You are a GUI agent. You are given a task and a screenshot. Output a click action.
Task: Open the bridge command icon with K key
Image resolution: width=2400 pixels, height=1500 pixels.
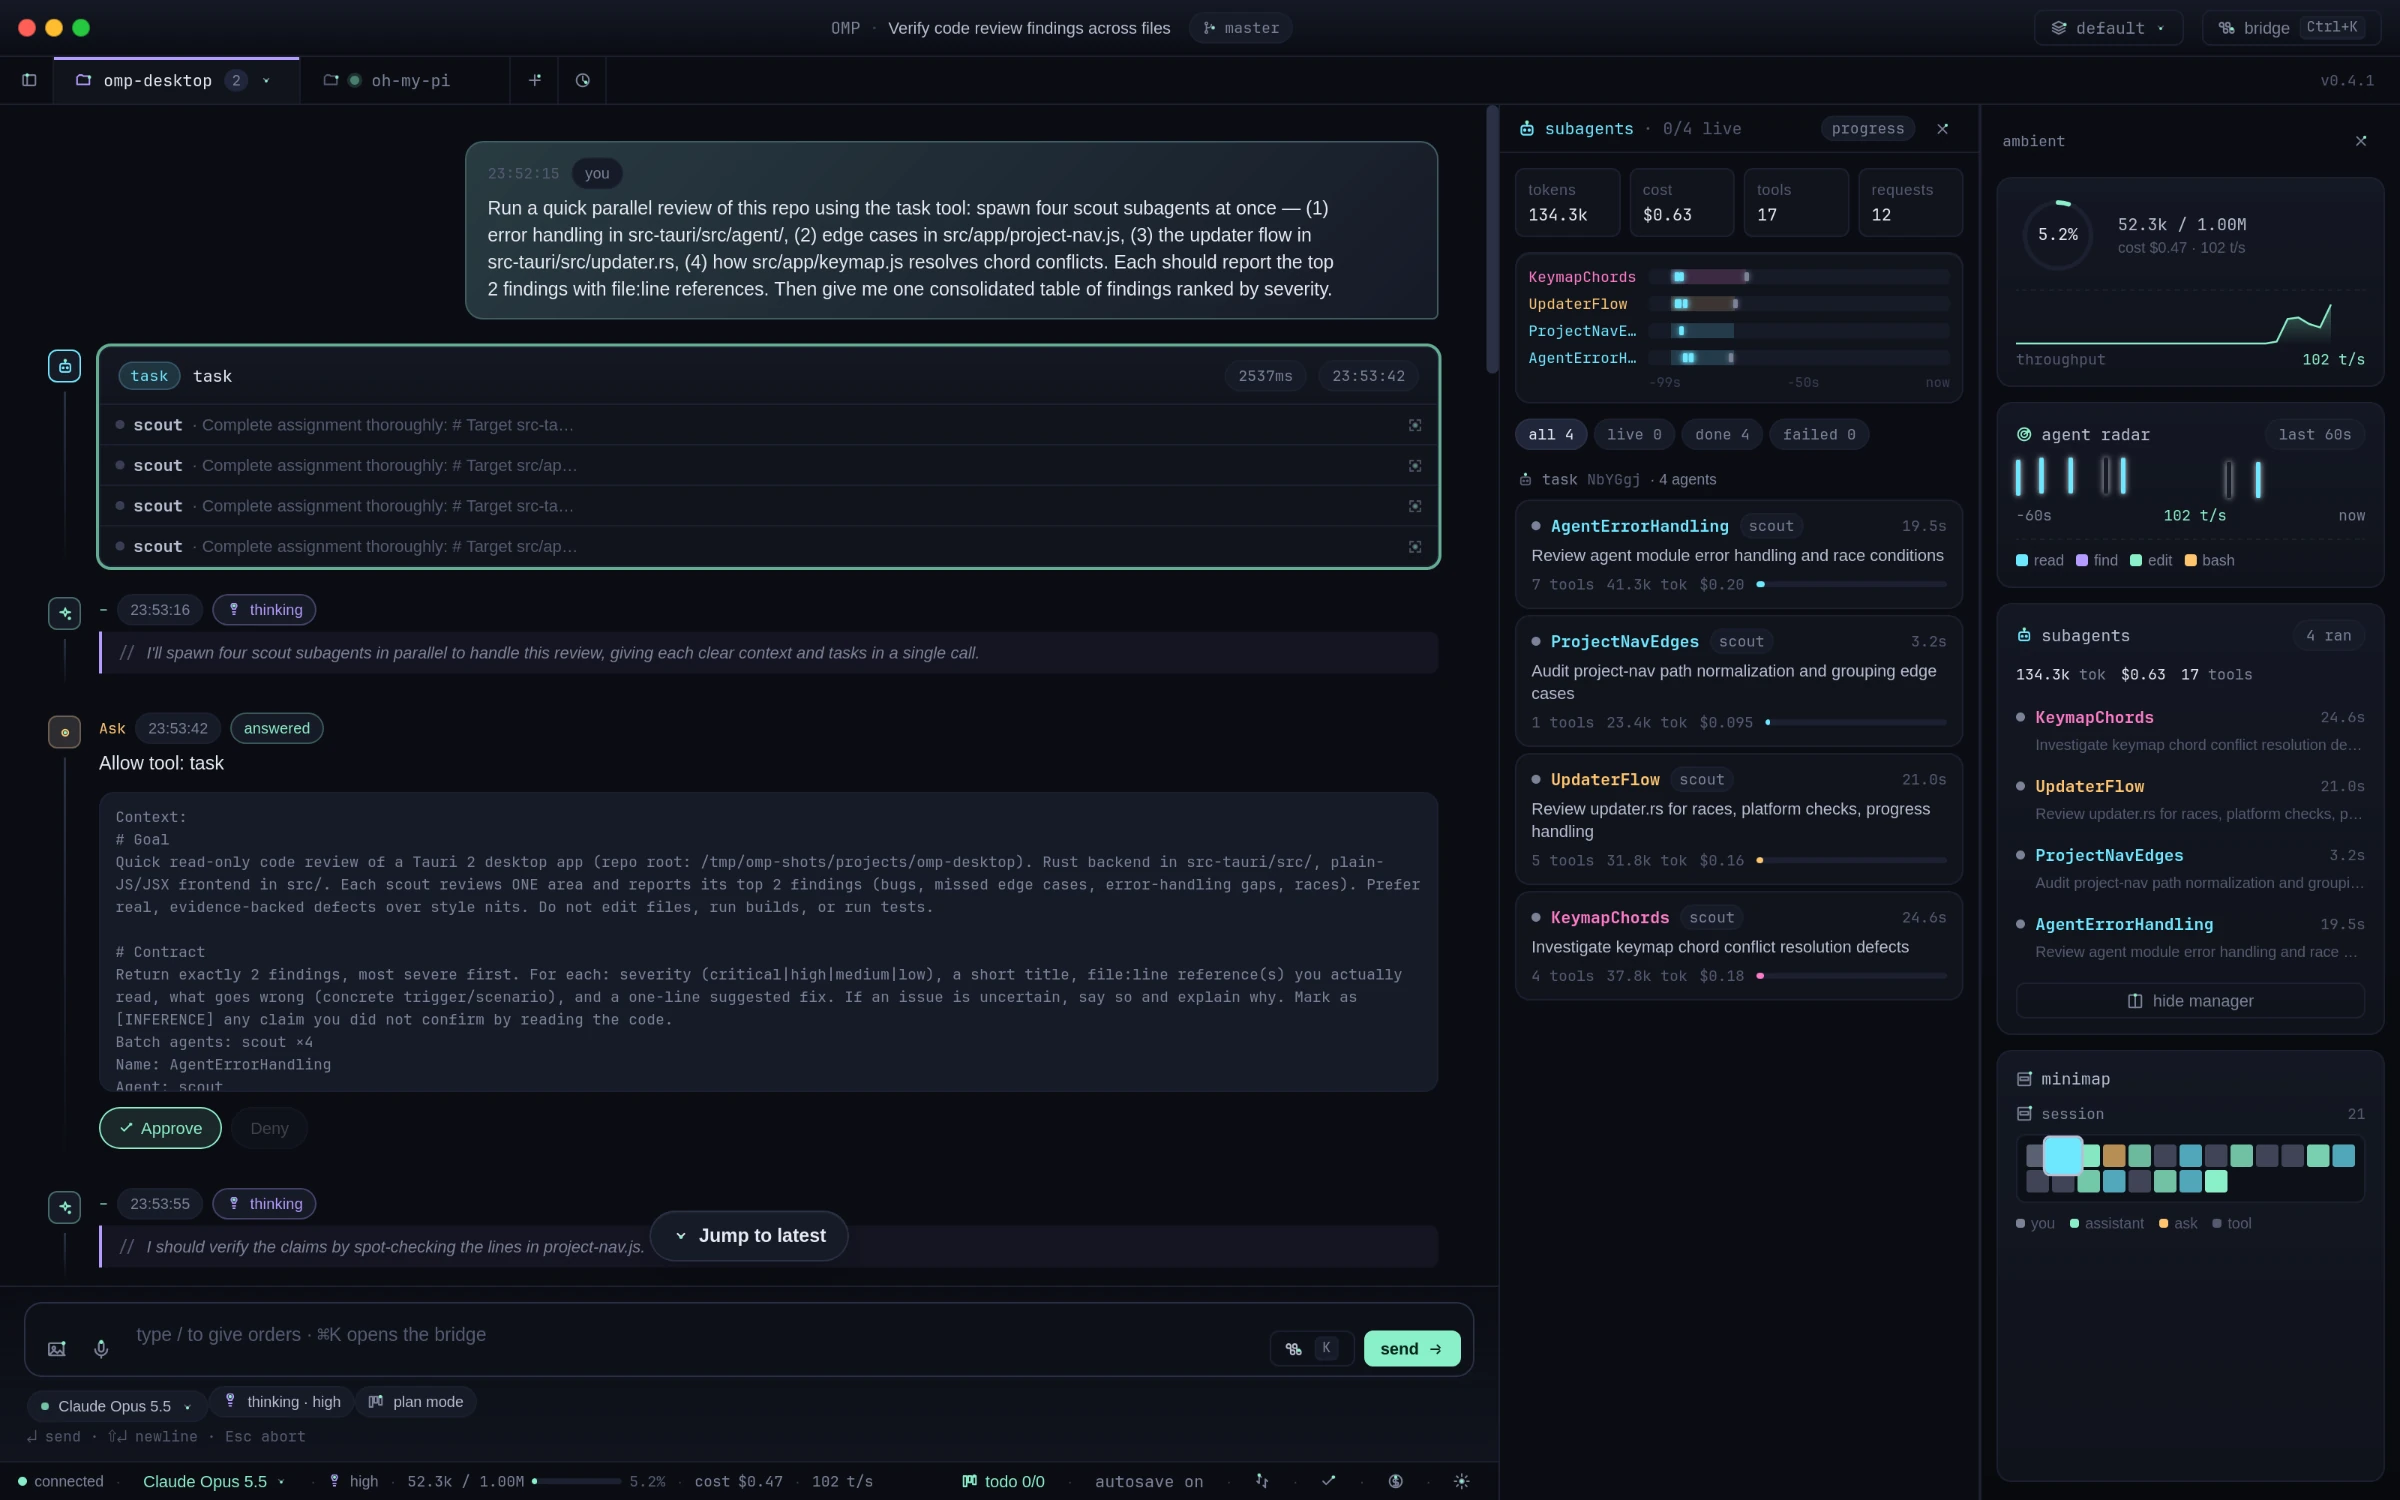pos(1311,1348)
